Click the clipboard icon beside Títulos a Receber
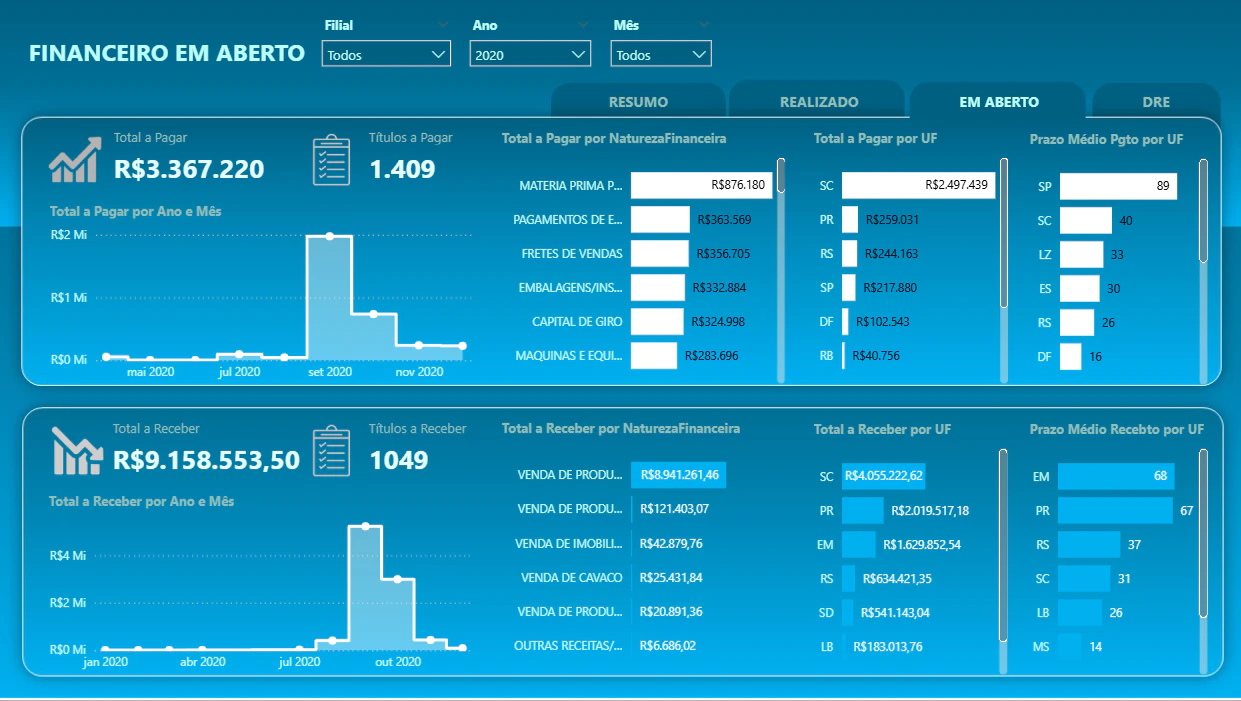The width and height of the screenshot is (1241, 701). [331, 451]
